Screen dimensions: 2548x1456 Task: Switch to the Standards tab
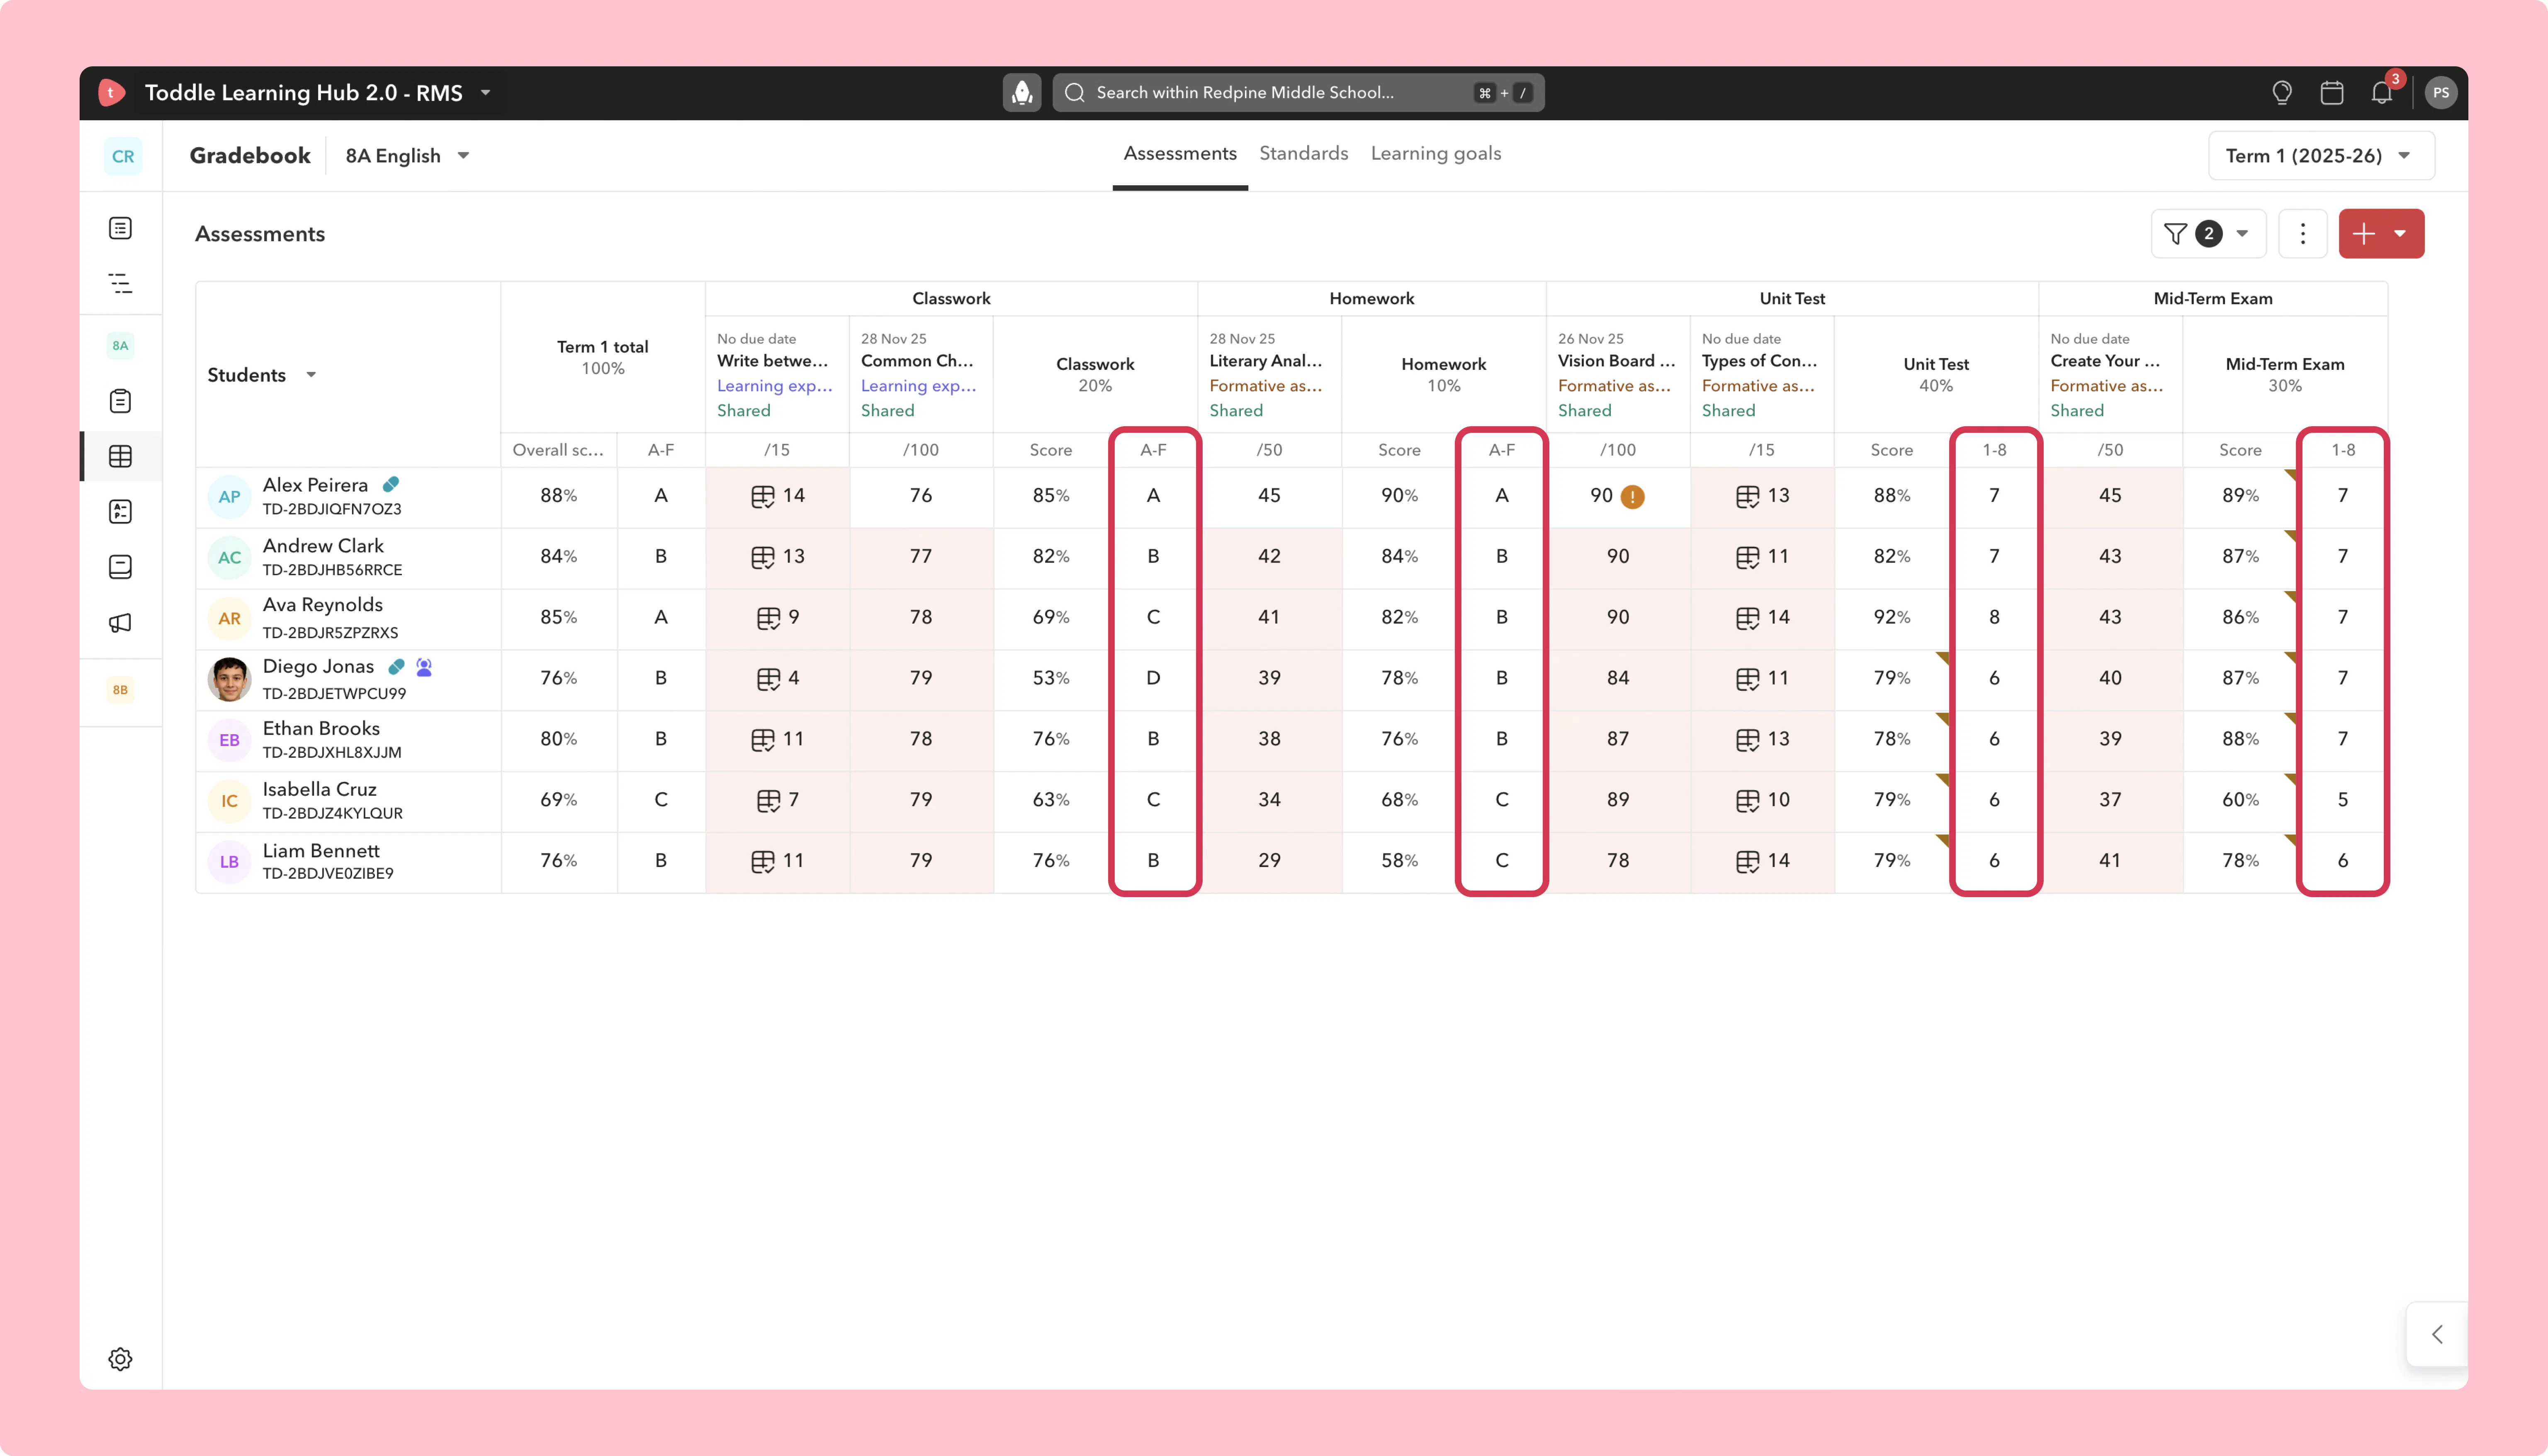click(1303, 154)
